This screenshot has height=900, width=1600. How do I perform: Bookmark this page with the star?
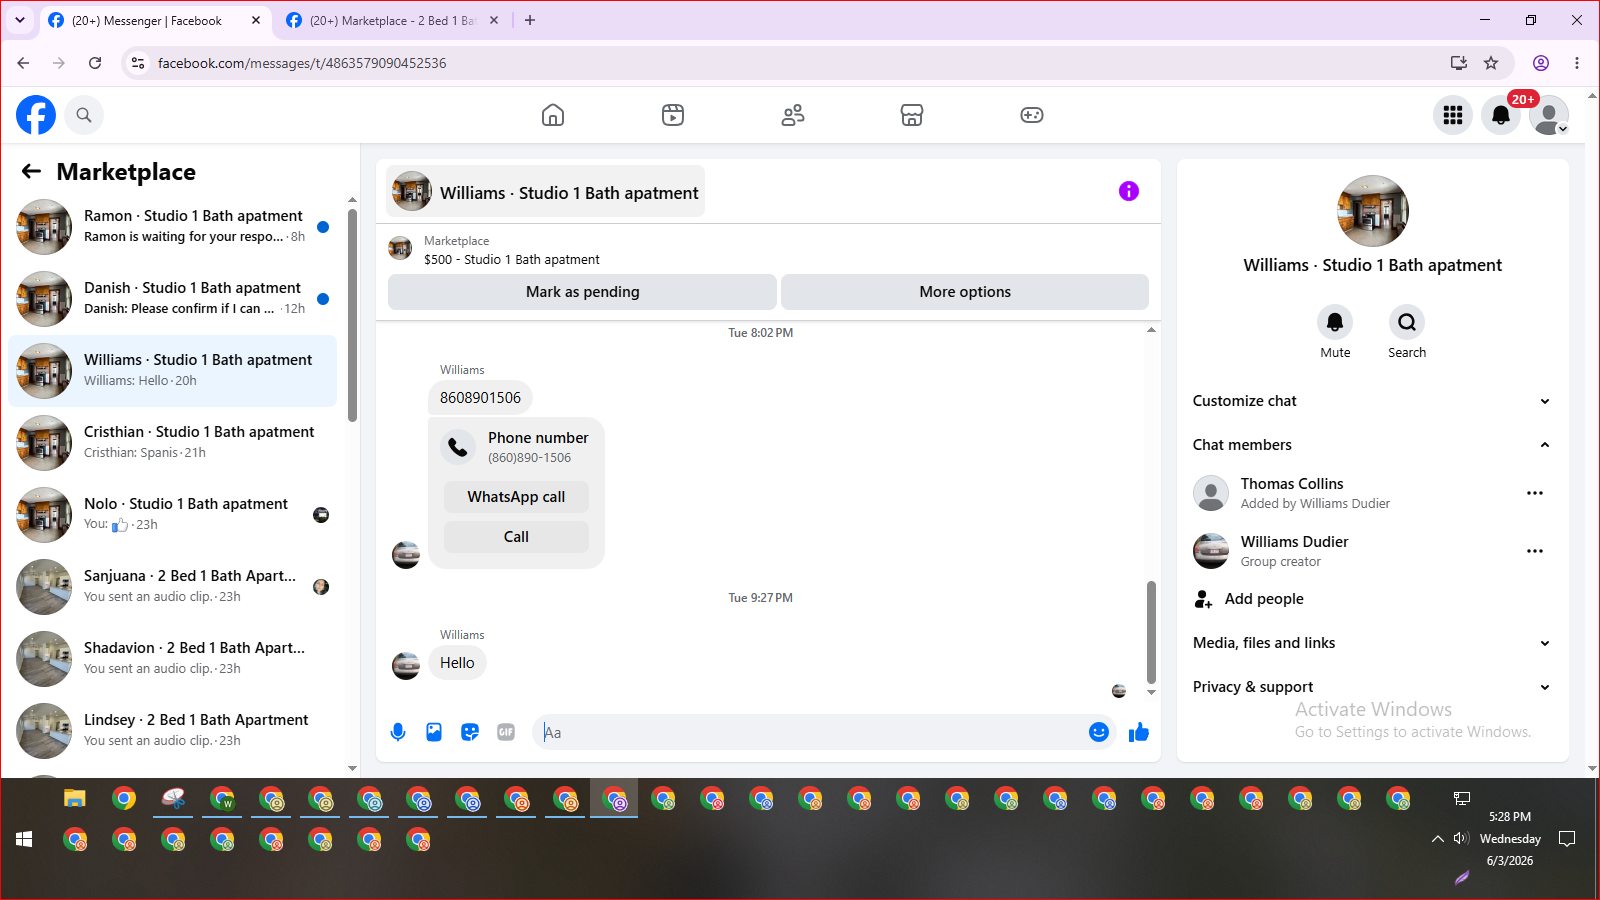[x=1491, y=63]
